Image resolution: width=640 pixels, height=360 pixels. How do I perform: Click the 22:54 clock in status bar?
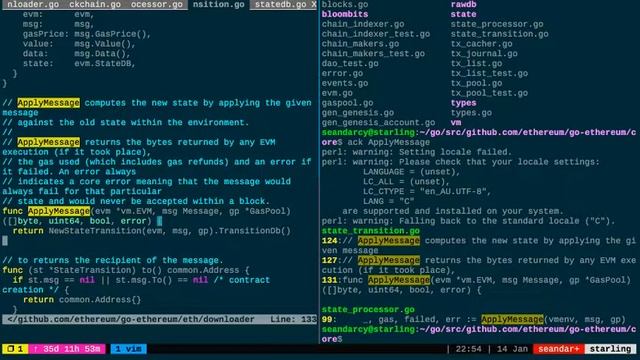(468, 349)
